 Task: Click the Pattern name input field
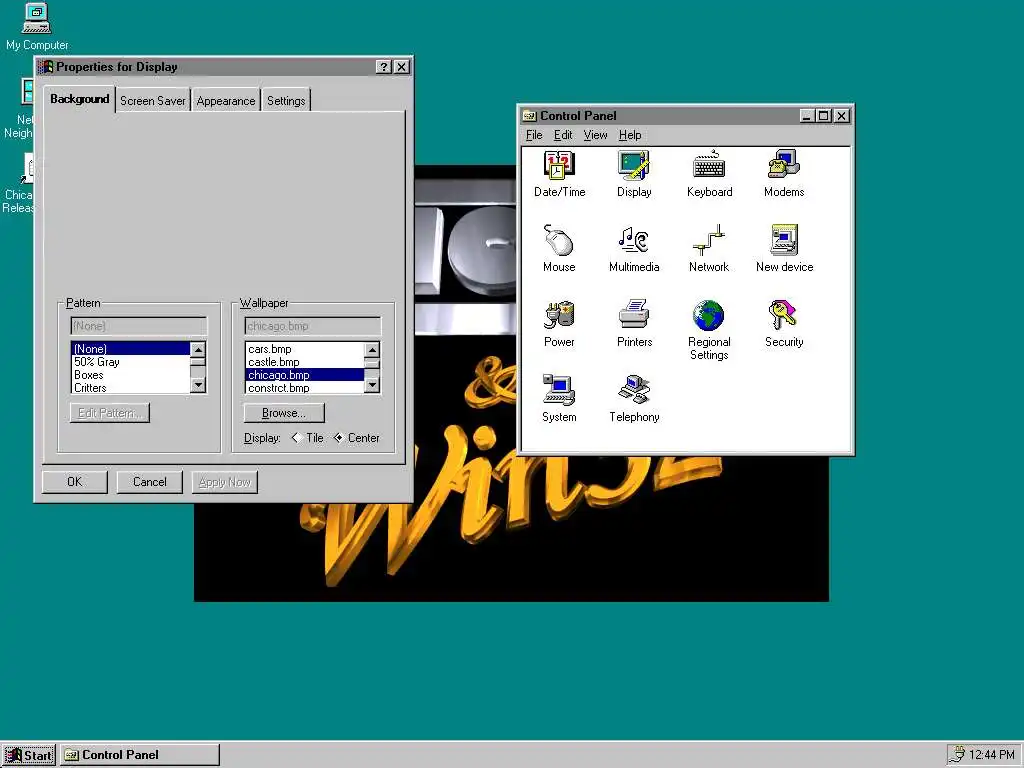click(138, 326)
